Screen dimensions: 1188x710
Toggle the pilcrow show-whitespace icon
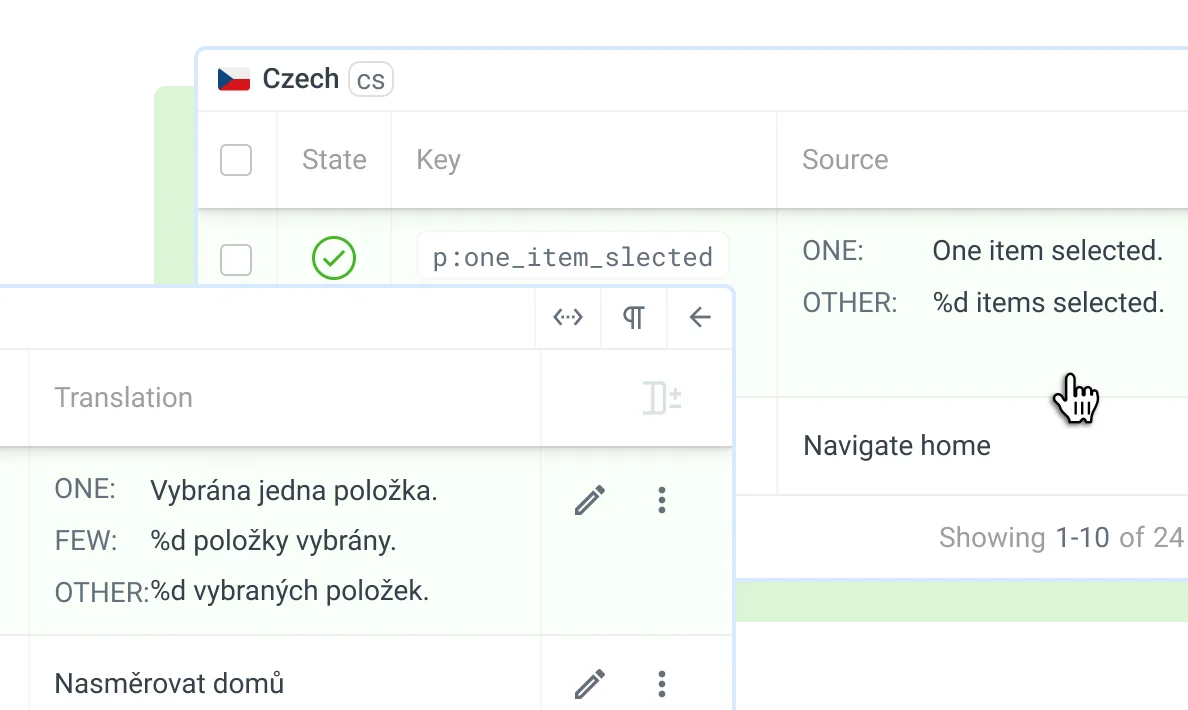coord(634,318)
